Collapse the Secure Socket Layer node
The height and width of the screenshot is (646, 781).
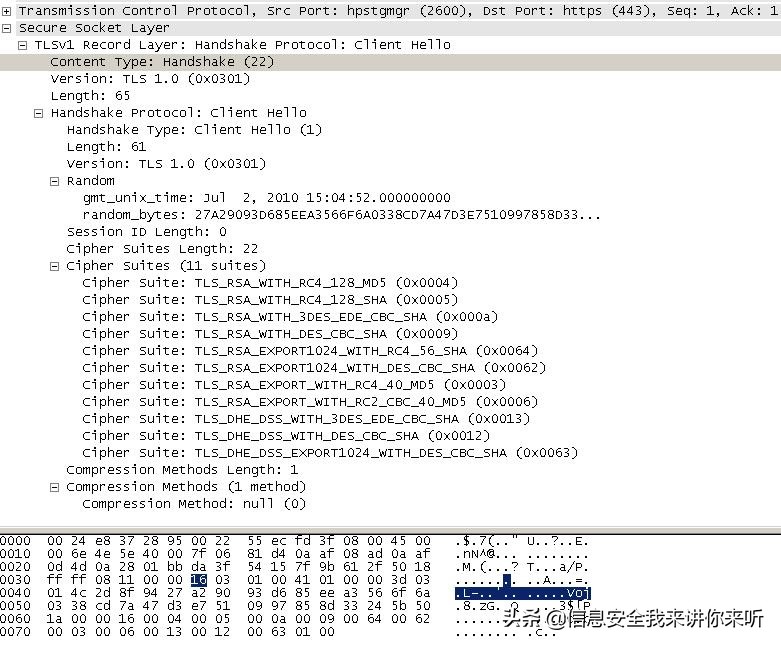pyautogui.click(x=6, y=28)
